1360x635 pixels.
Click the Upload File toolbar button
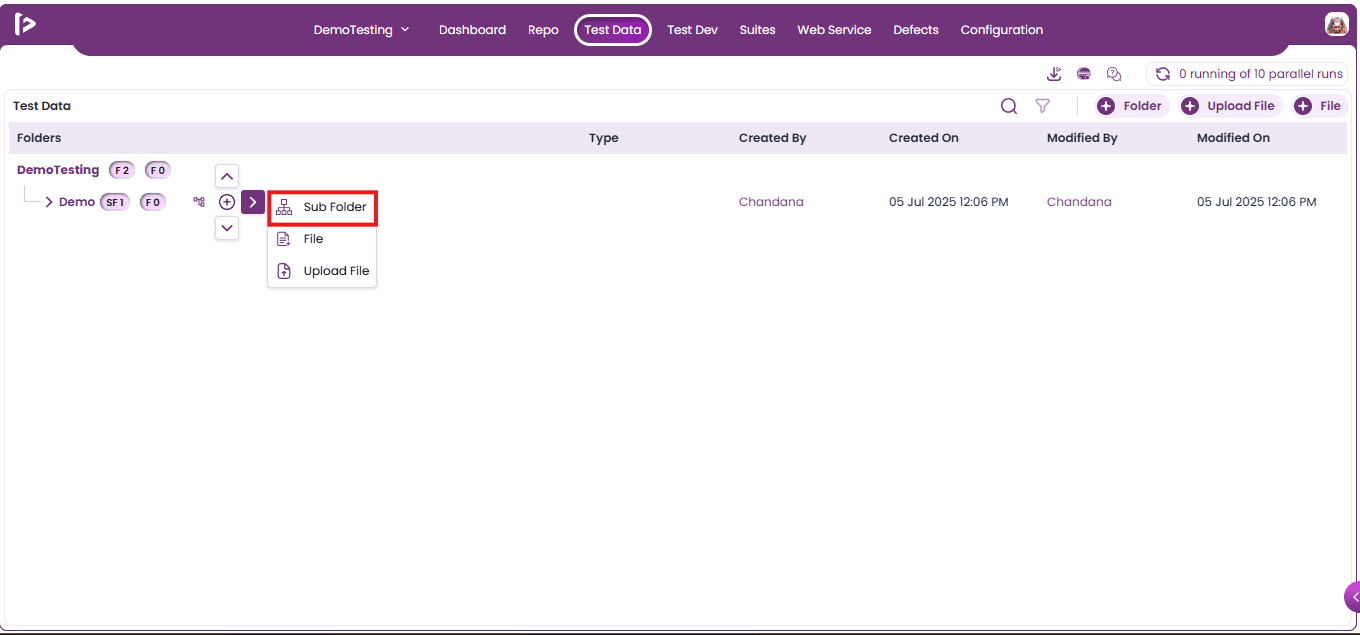tap(1230, 106)
